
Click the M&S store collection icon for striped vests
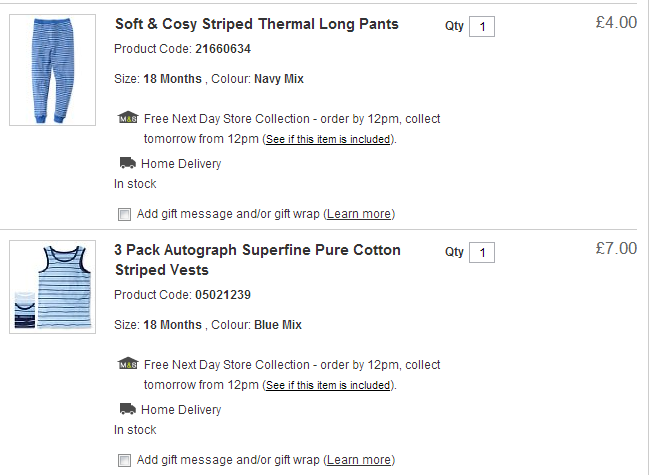tap(127, 364)
